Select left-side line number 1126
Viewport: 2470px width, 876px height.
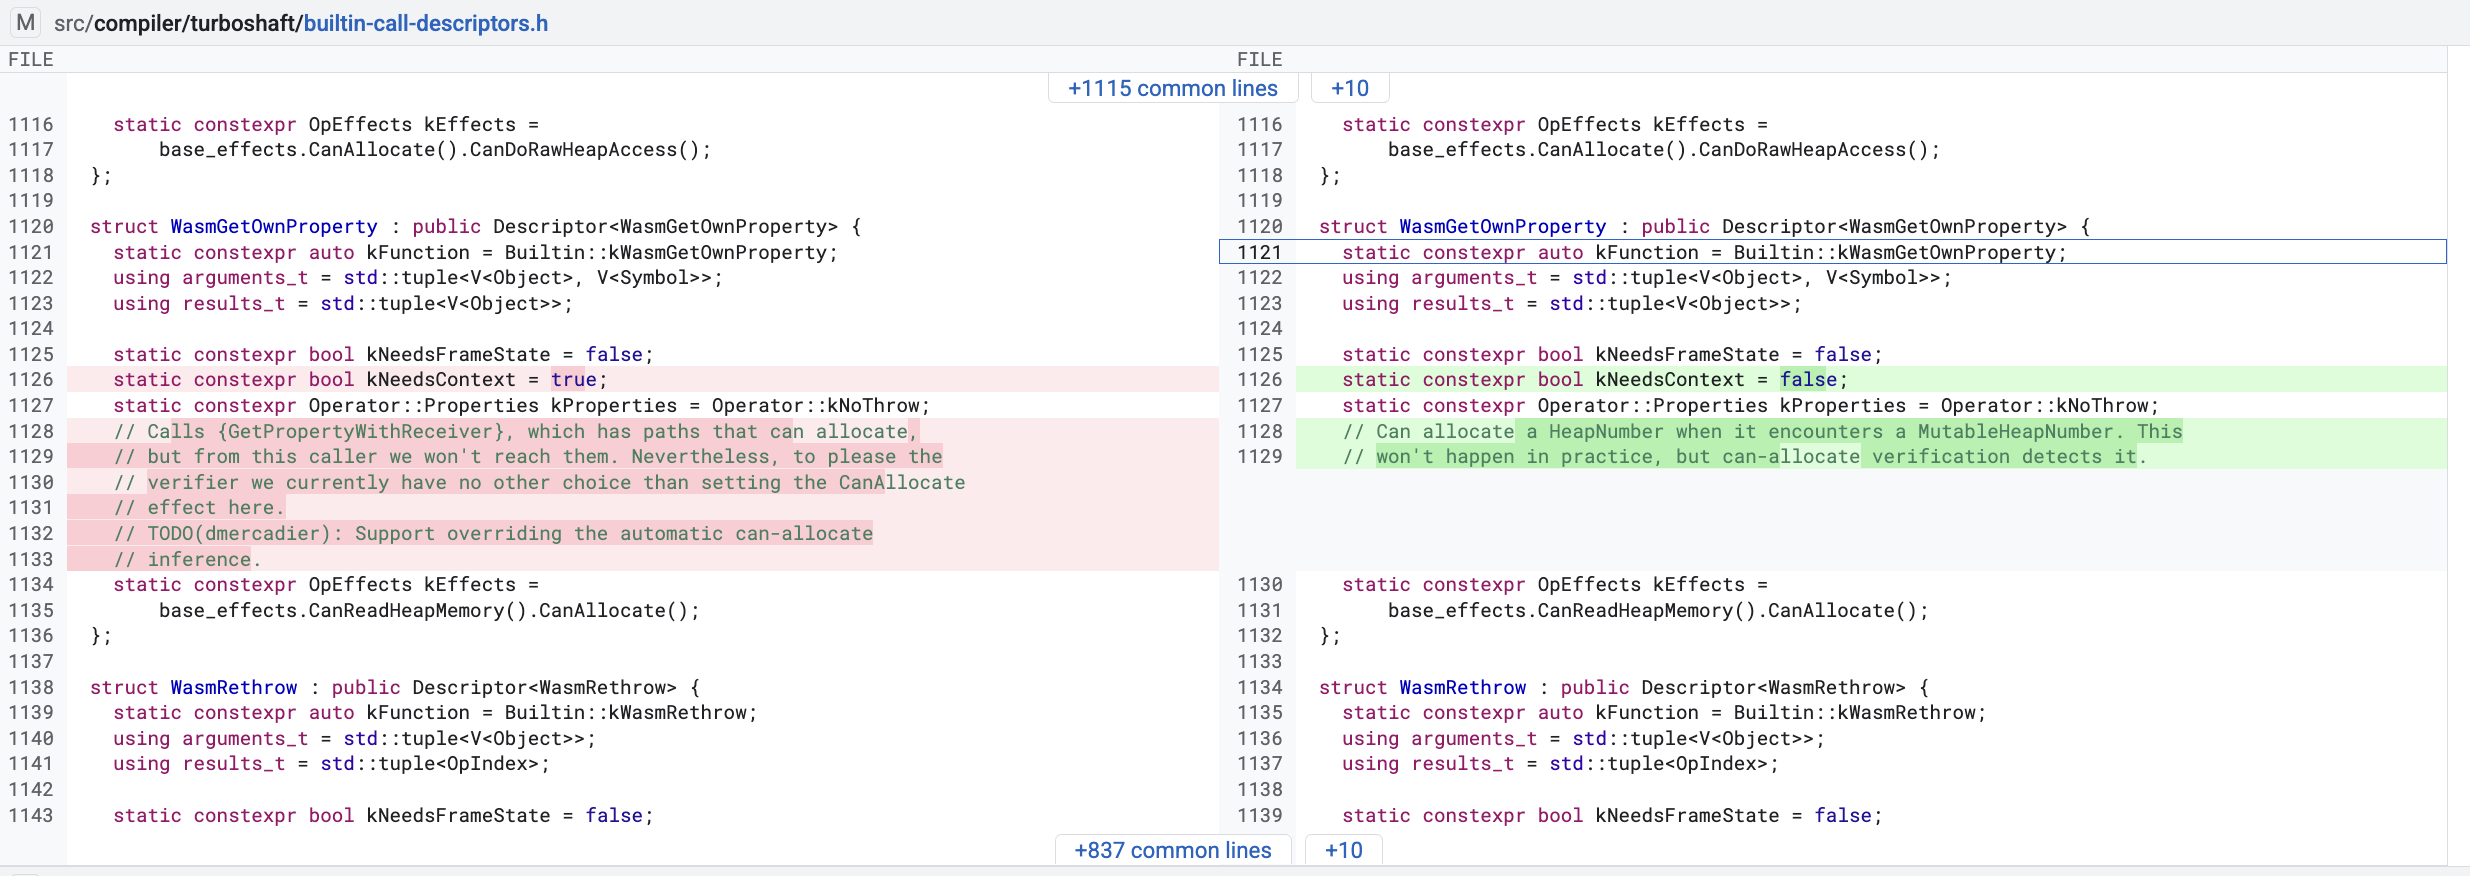point(31,379)
